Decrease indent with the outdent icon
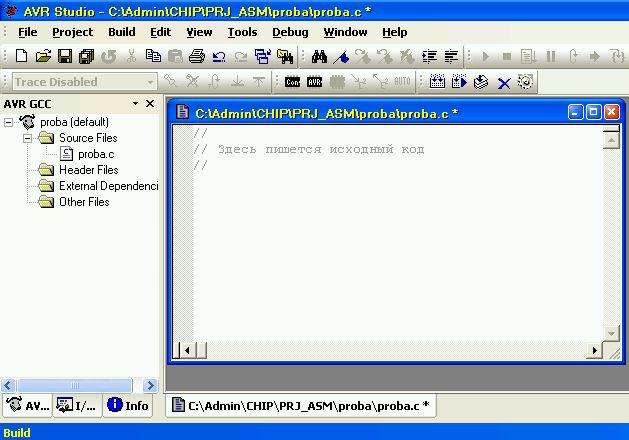Image resolution: width=629 pixels, height=440 pixels. pyautogui.click(x=451, y=57)
